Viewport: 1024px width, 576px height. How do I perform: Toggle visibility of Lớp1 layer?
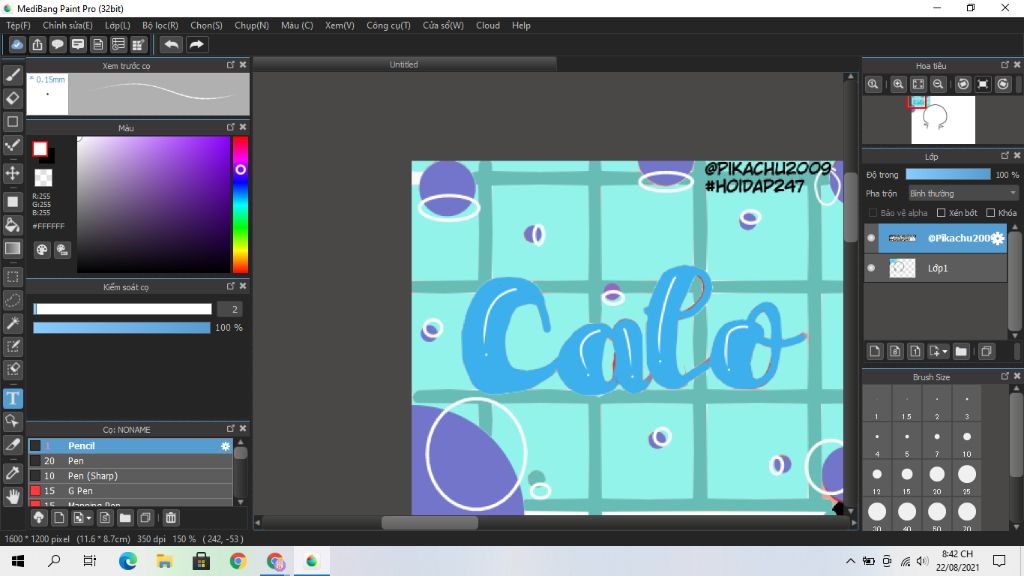tap(871, 268)
